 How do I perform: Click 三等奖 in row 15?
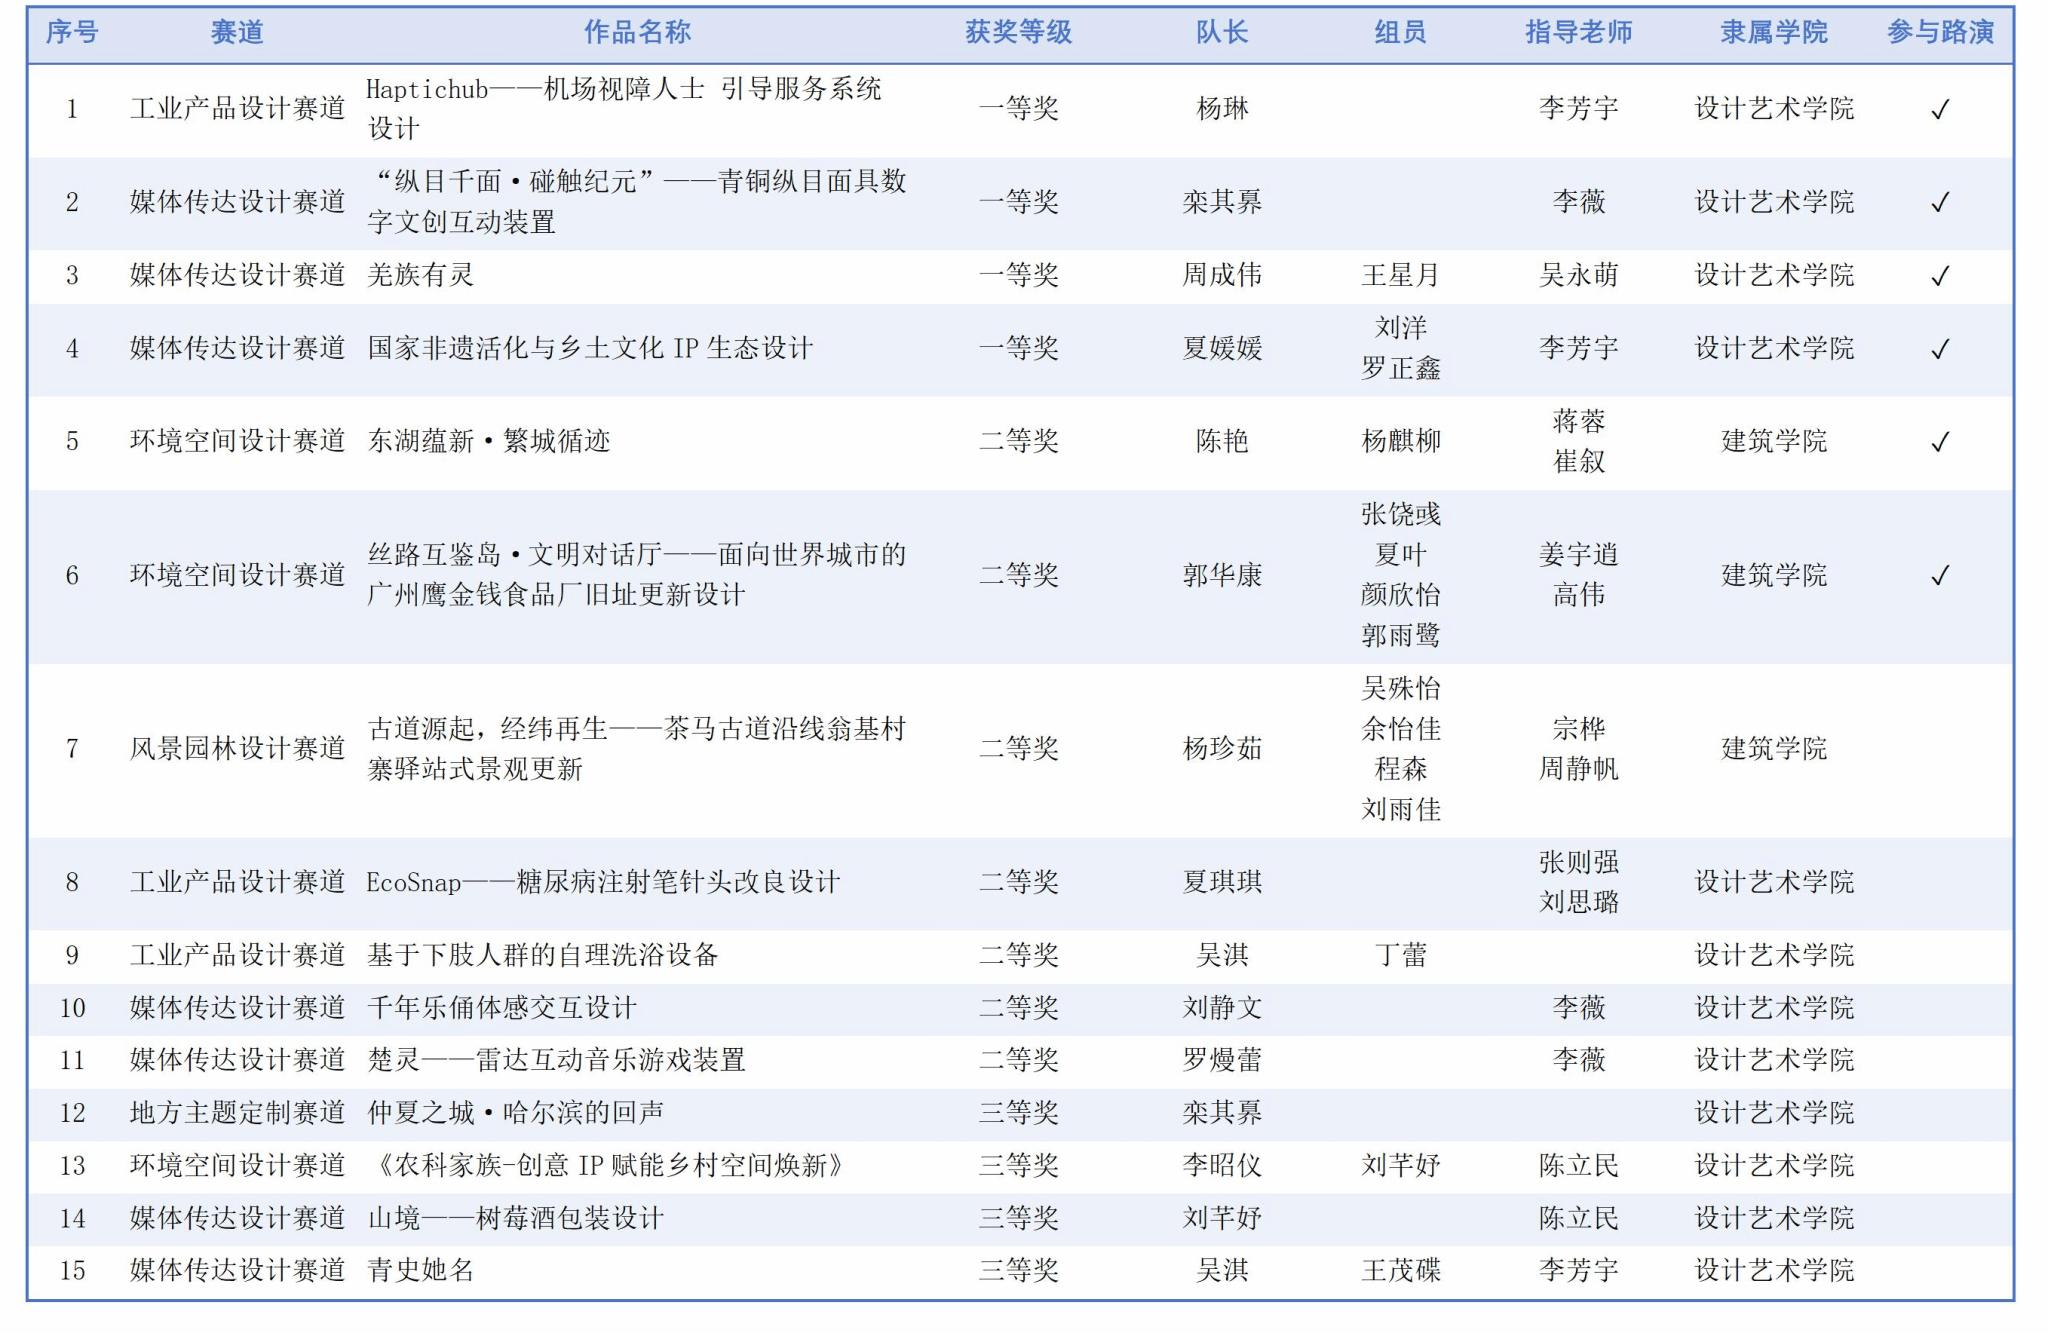[x=1018, y=1271]
